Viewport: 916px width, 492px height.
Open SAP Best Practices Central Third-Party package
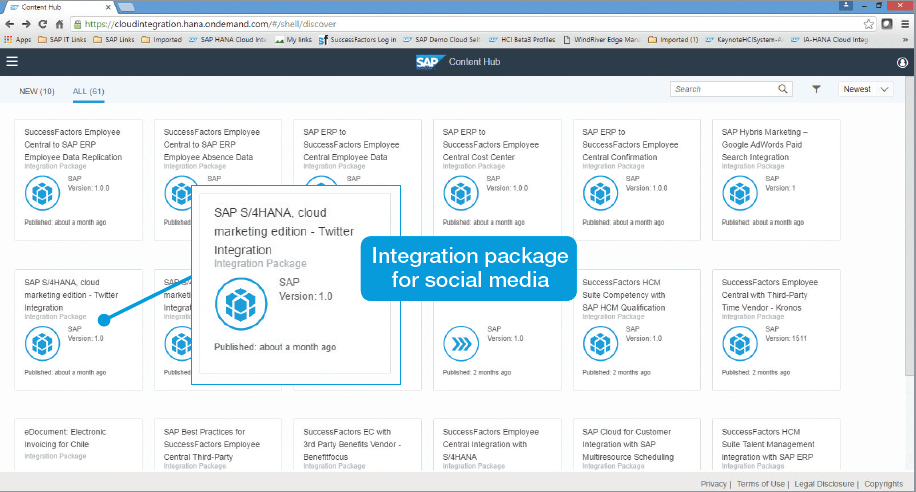pyautogui.click(x=211, y=444)
